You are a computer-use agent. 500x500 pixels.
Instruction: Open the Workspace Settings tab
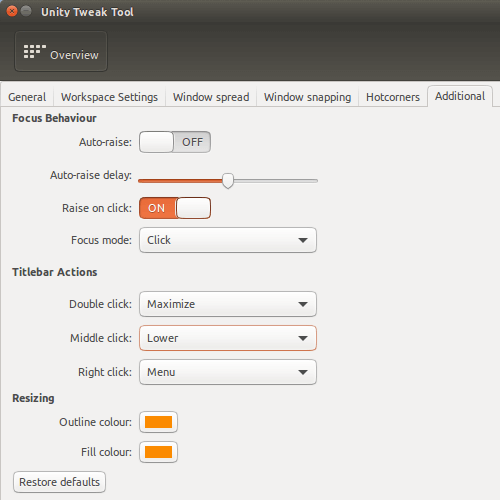click(x=109, y=97)
